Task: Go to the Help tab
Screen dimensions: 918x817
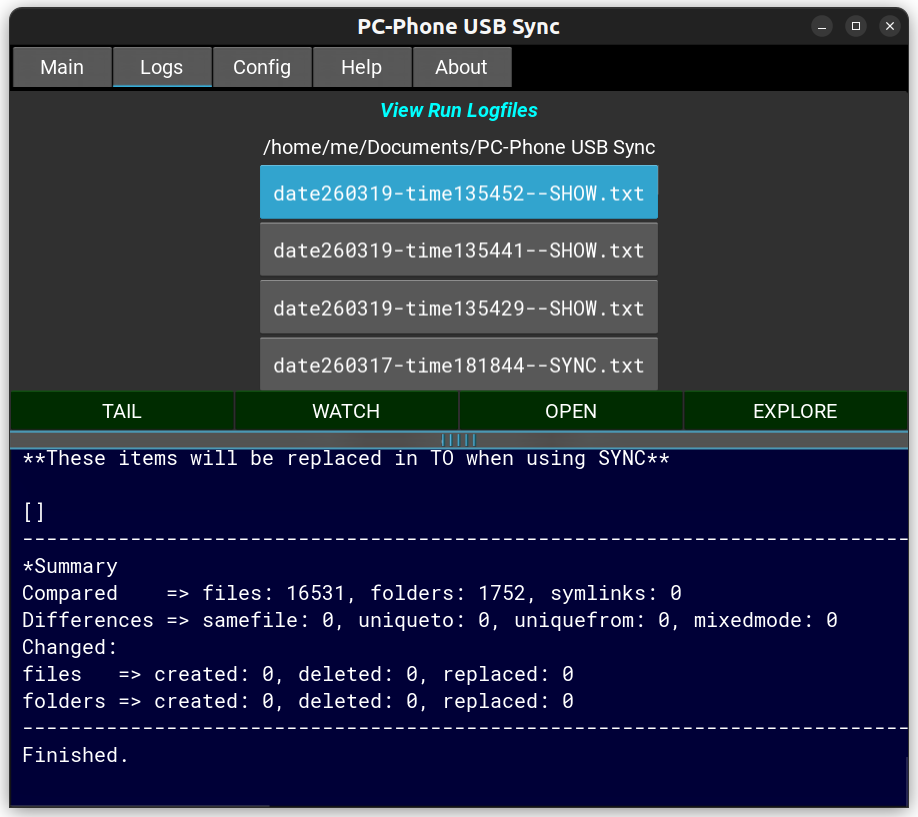Action: point(361,67)
